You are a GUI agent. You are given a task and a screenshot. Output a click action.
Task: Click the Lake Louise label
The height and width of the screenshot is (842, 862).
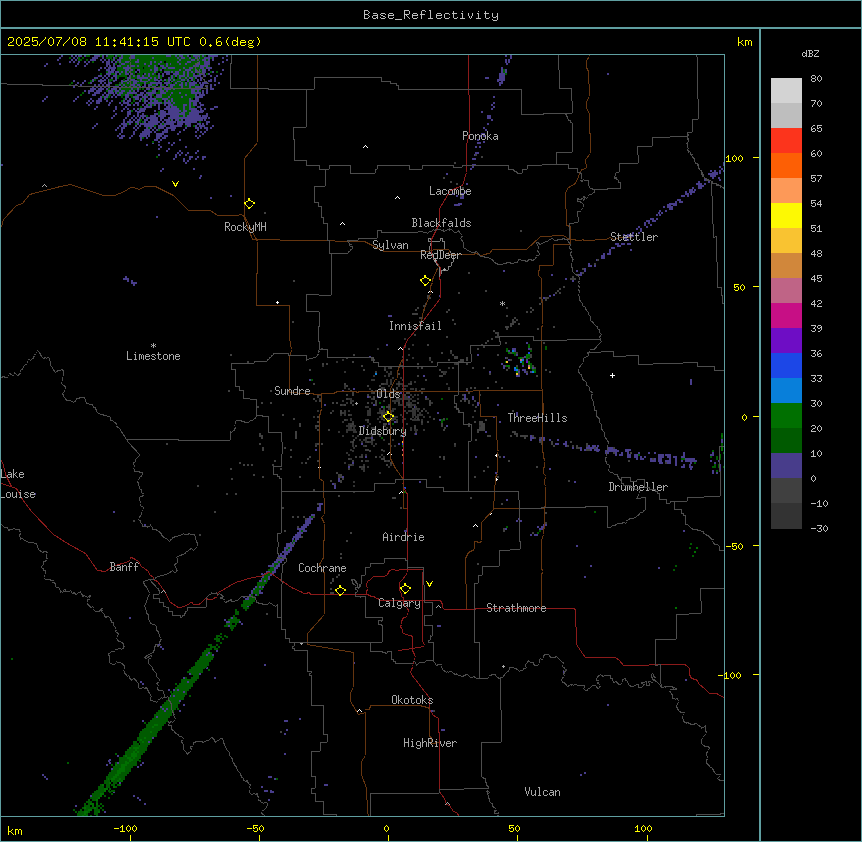click(x=18, y=484)
